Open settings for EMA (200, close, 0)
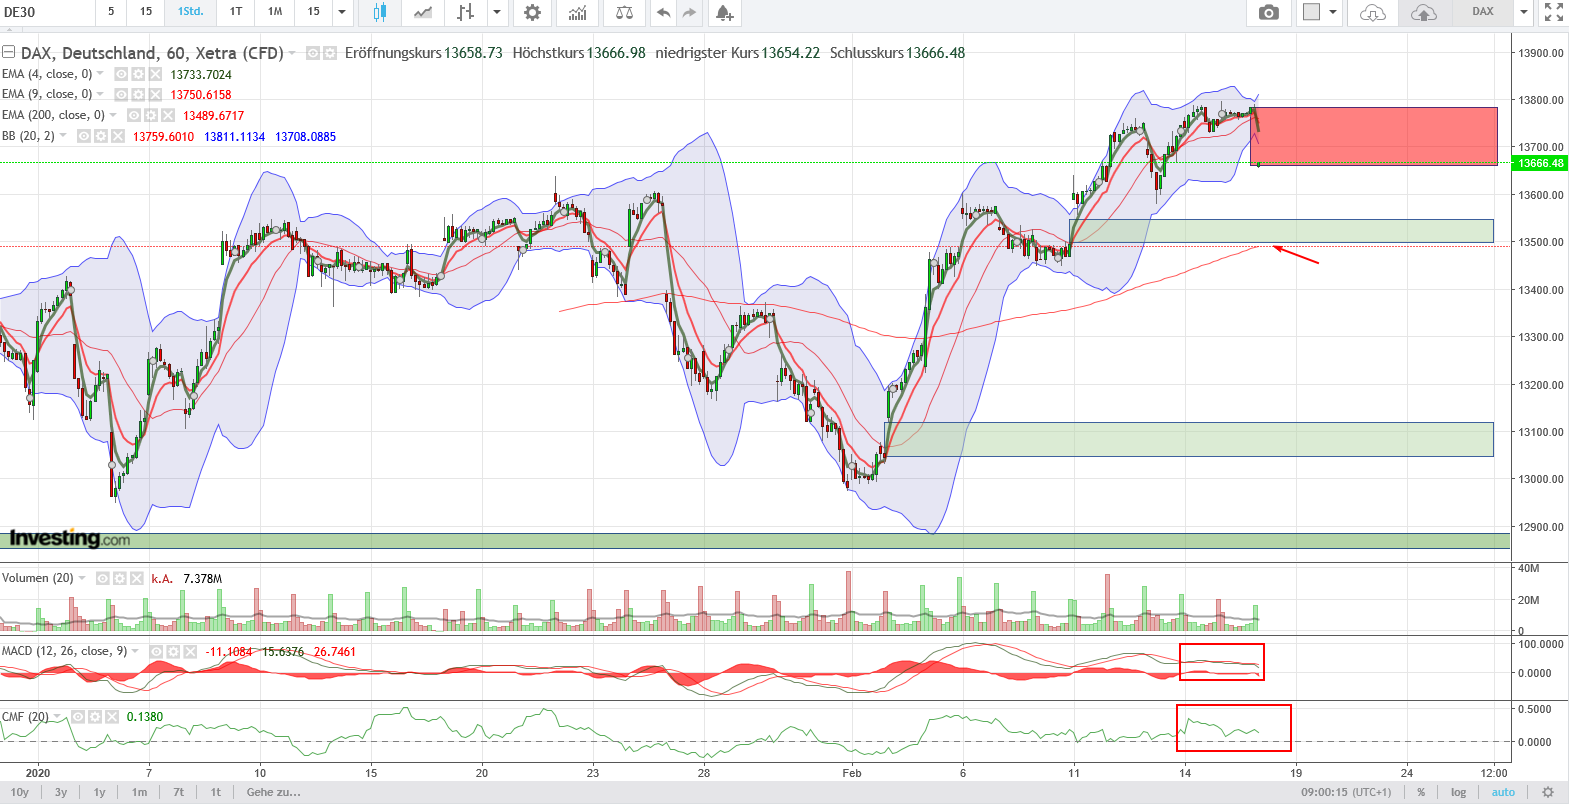 click(x=151, y=115)
